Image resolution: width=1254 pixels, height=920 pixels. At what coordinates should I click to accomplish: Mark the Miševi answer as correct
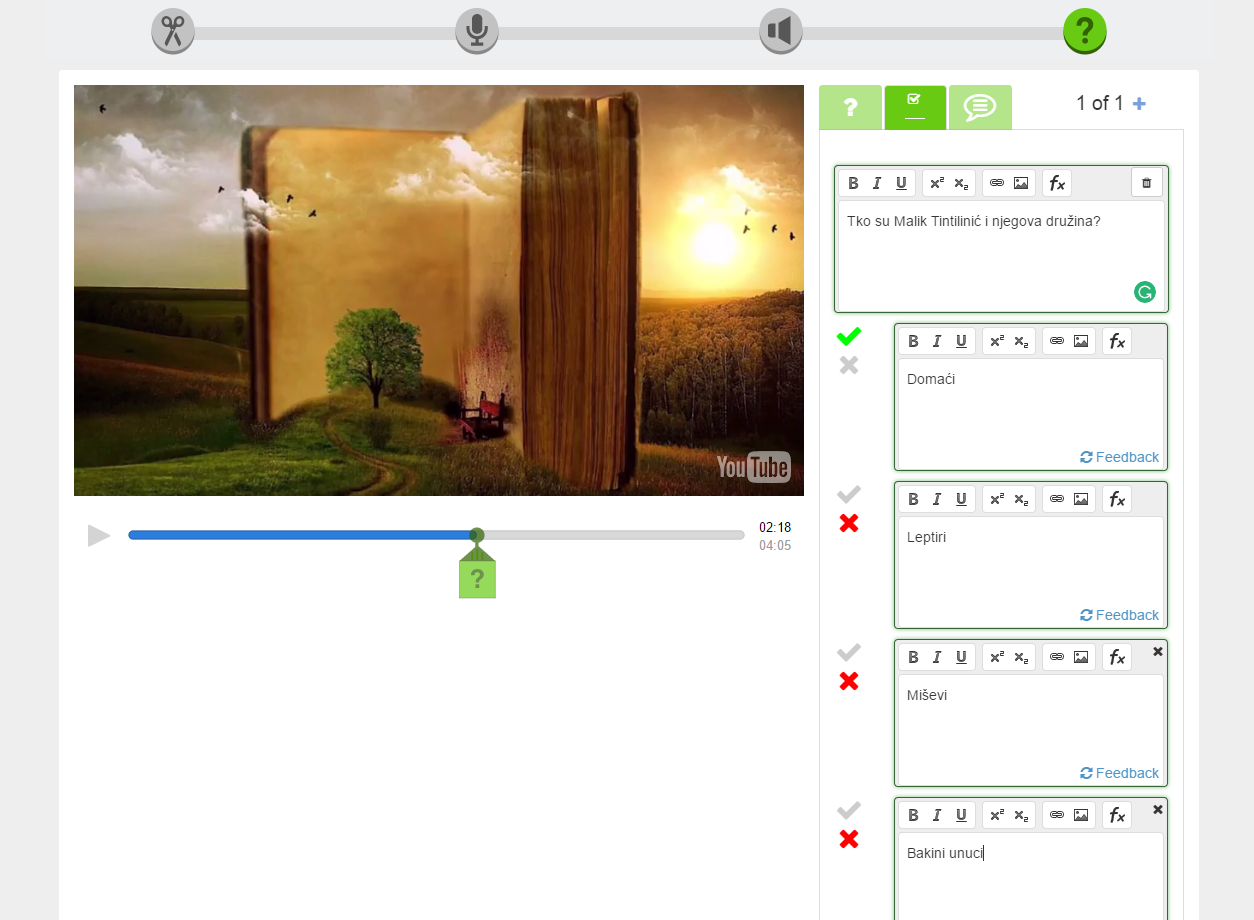click(849, 652)
